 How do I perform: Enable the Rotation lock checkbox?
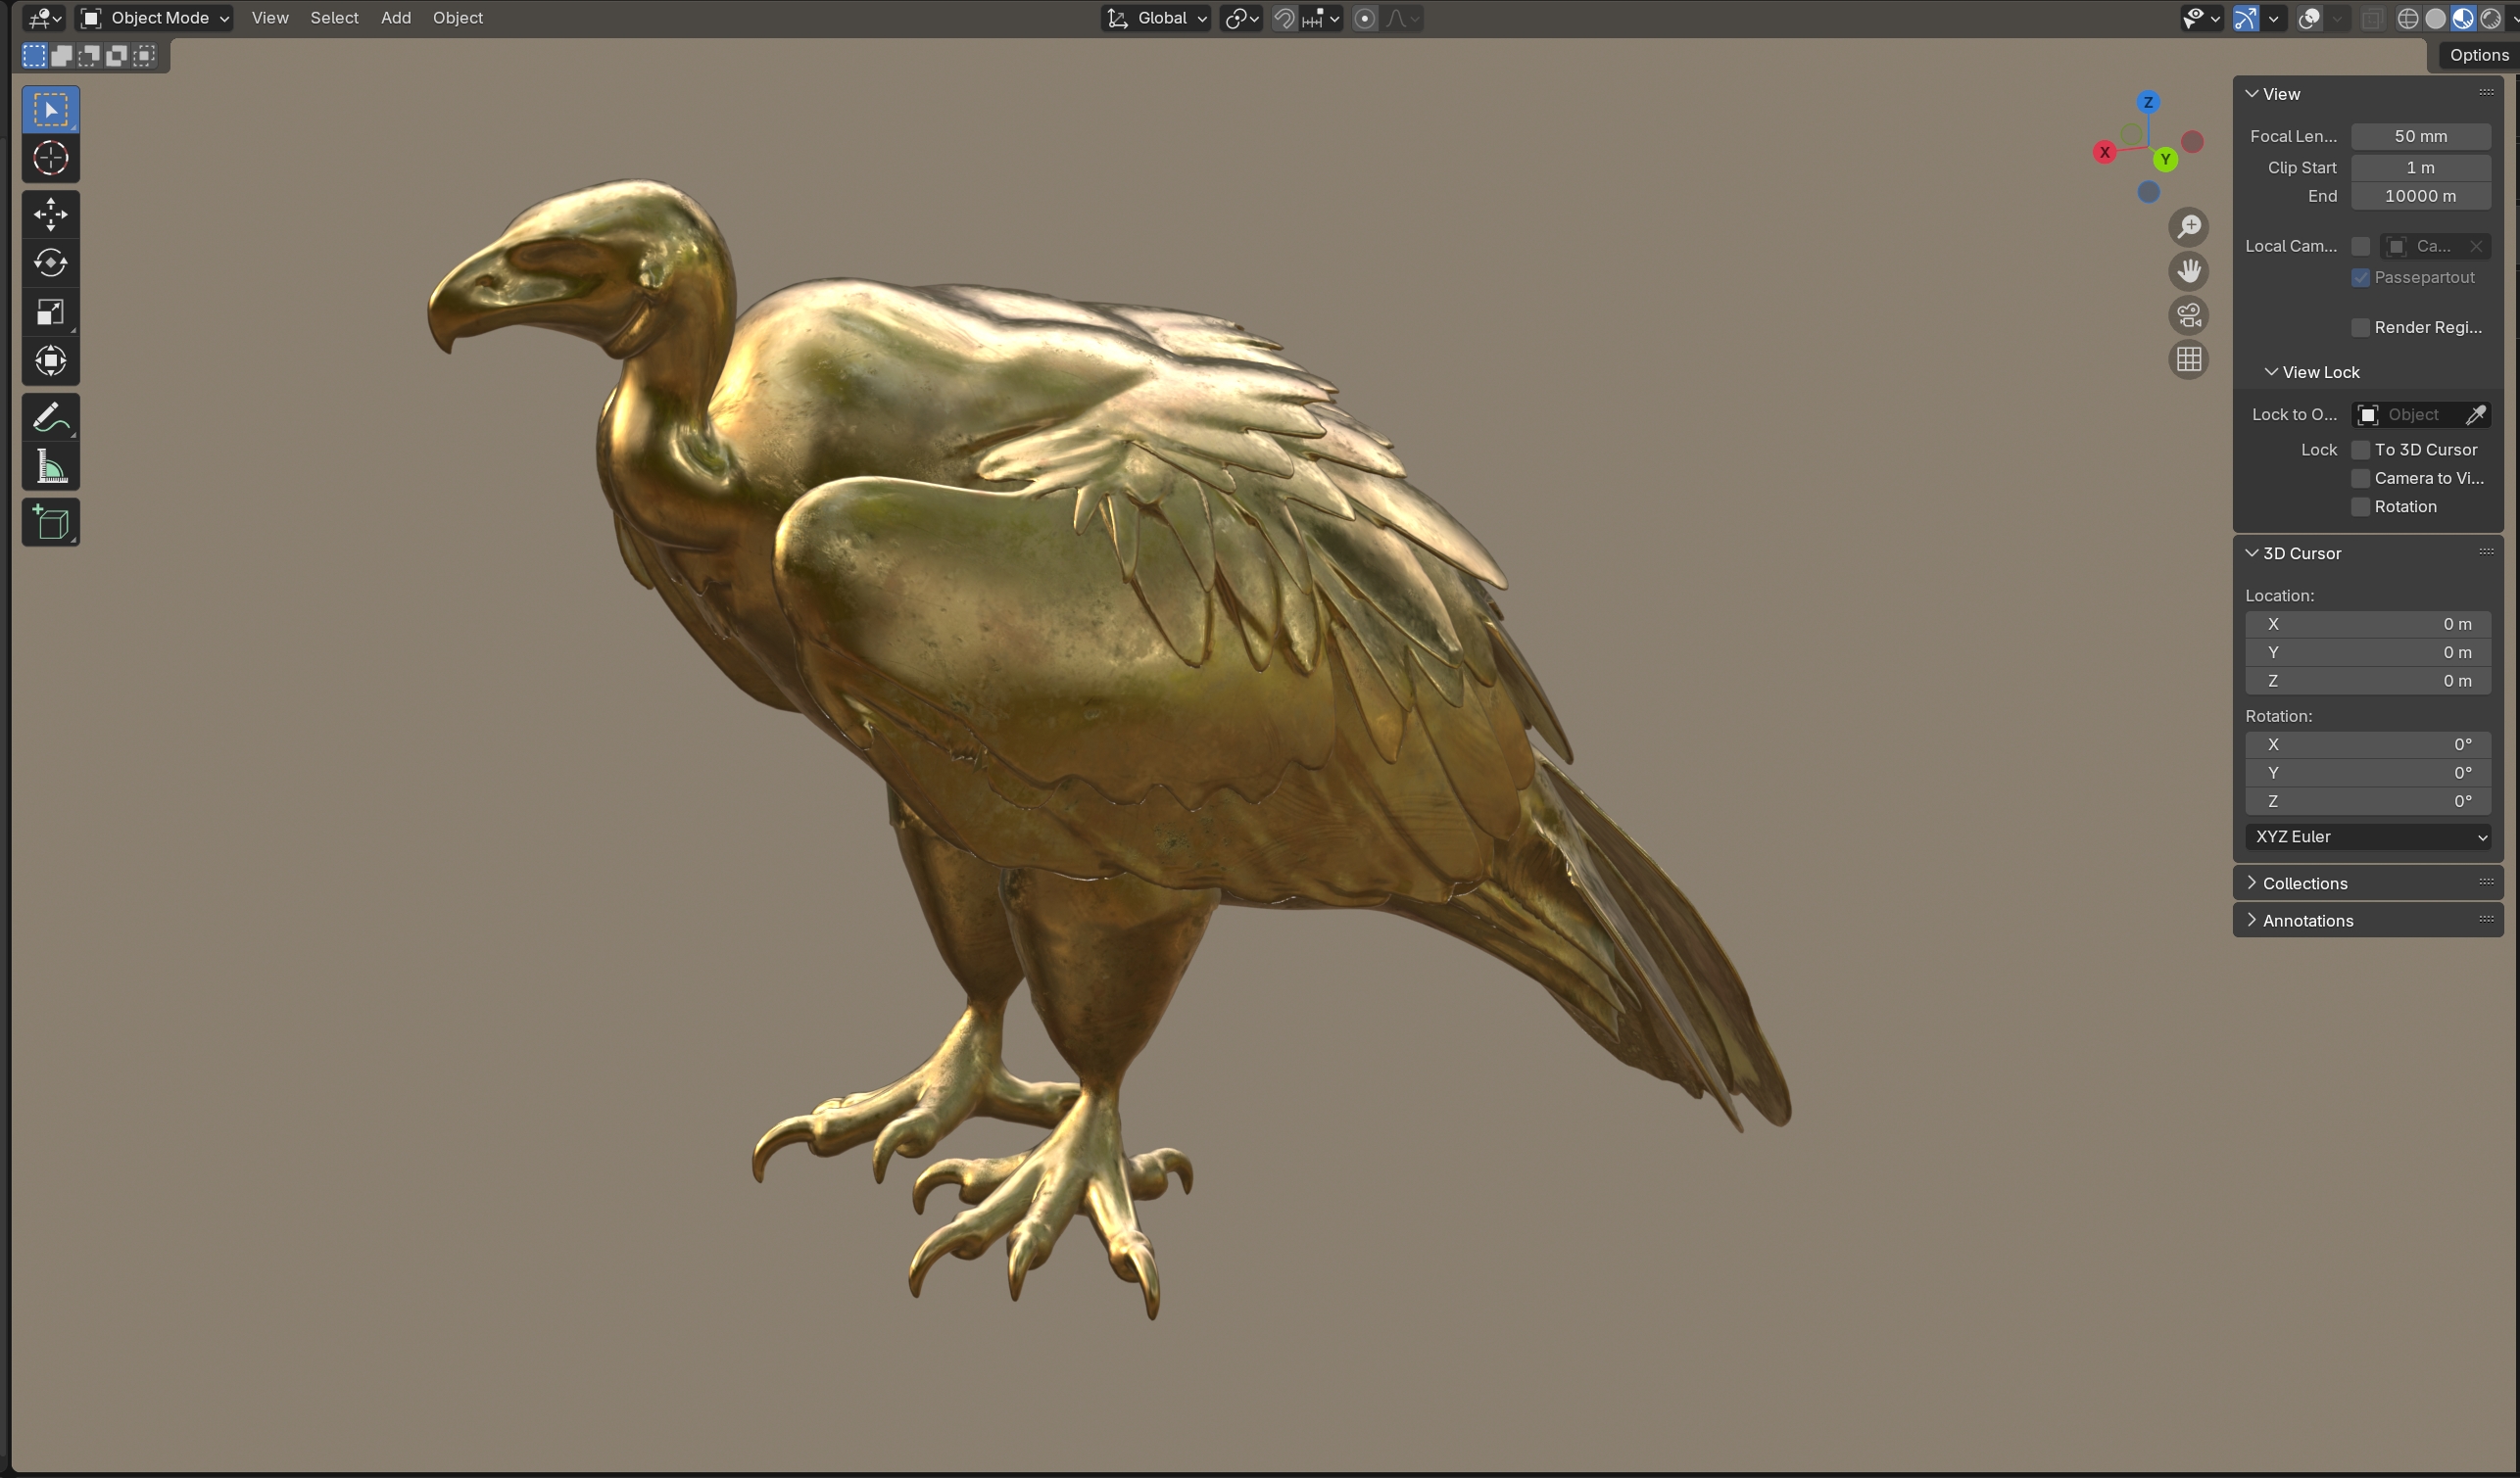click(2360, 507)
